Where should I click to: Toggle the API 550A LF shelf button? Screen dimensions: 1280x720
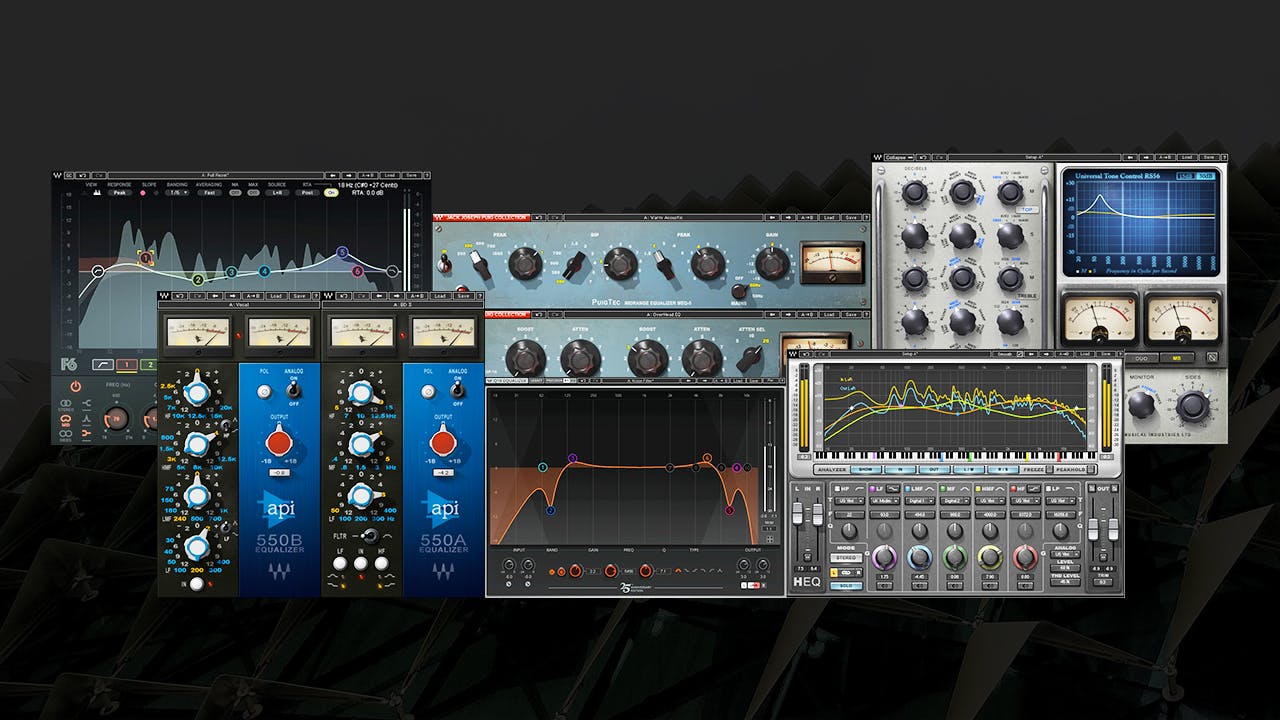[x=340, y=564]
